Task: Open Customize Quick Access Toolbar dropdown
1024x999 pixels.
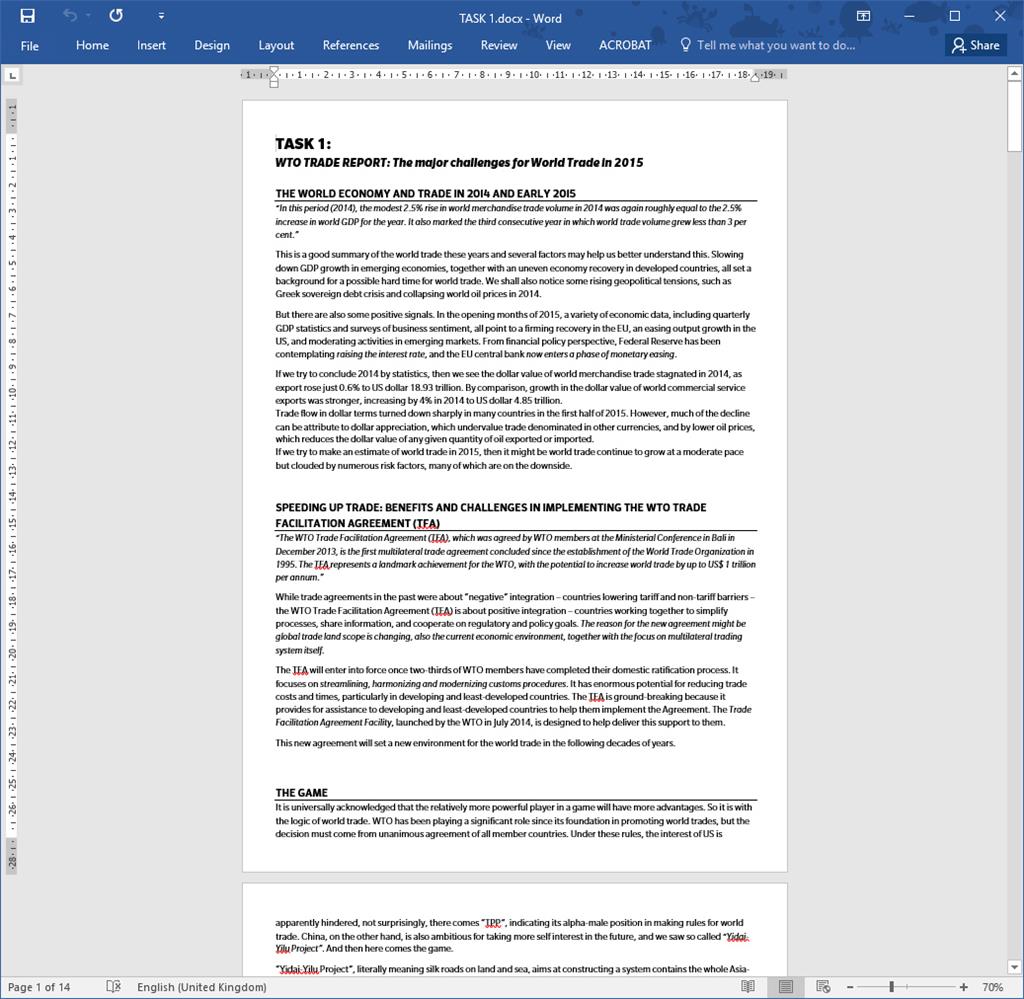Action: coord(161,16)
